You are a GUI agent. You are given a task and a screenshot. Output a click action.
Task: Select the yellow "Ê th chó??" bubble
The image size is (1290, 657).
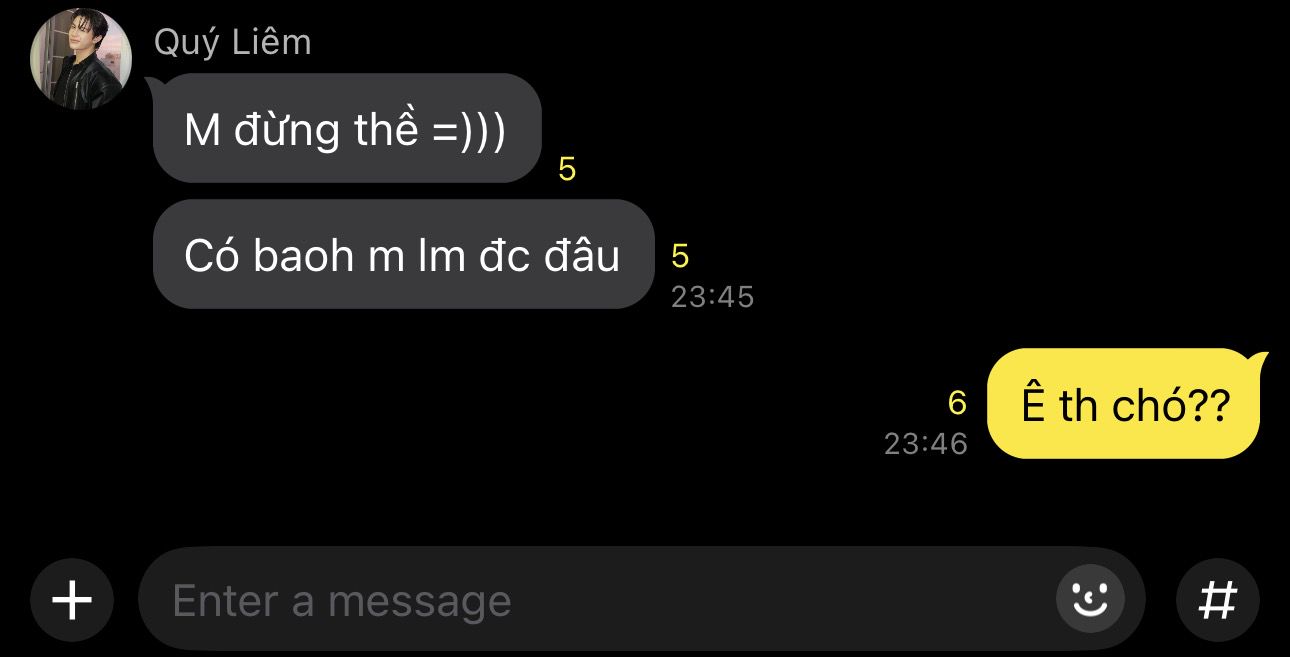[1124, 404]
